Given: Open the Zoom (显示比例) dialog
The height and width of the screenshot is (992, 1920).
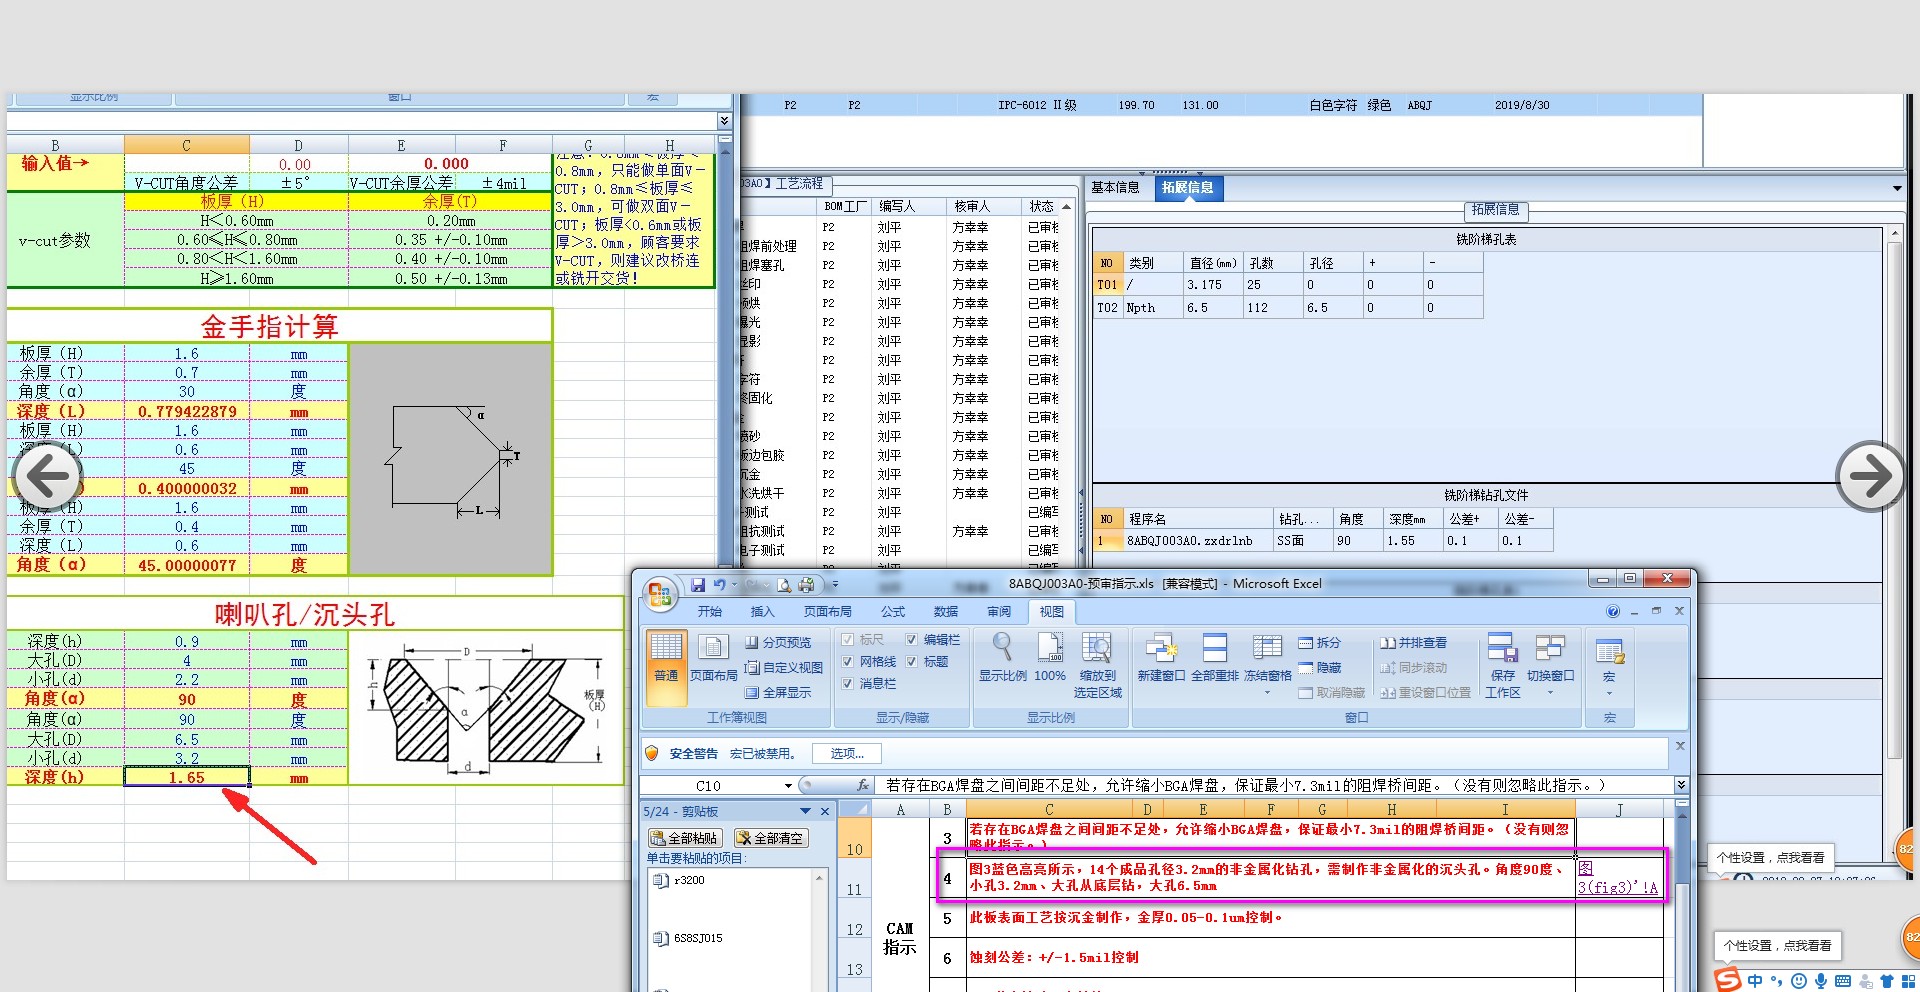Looking at the screenshot, I should tap(1003, 657).
